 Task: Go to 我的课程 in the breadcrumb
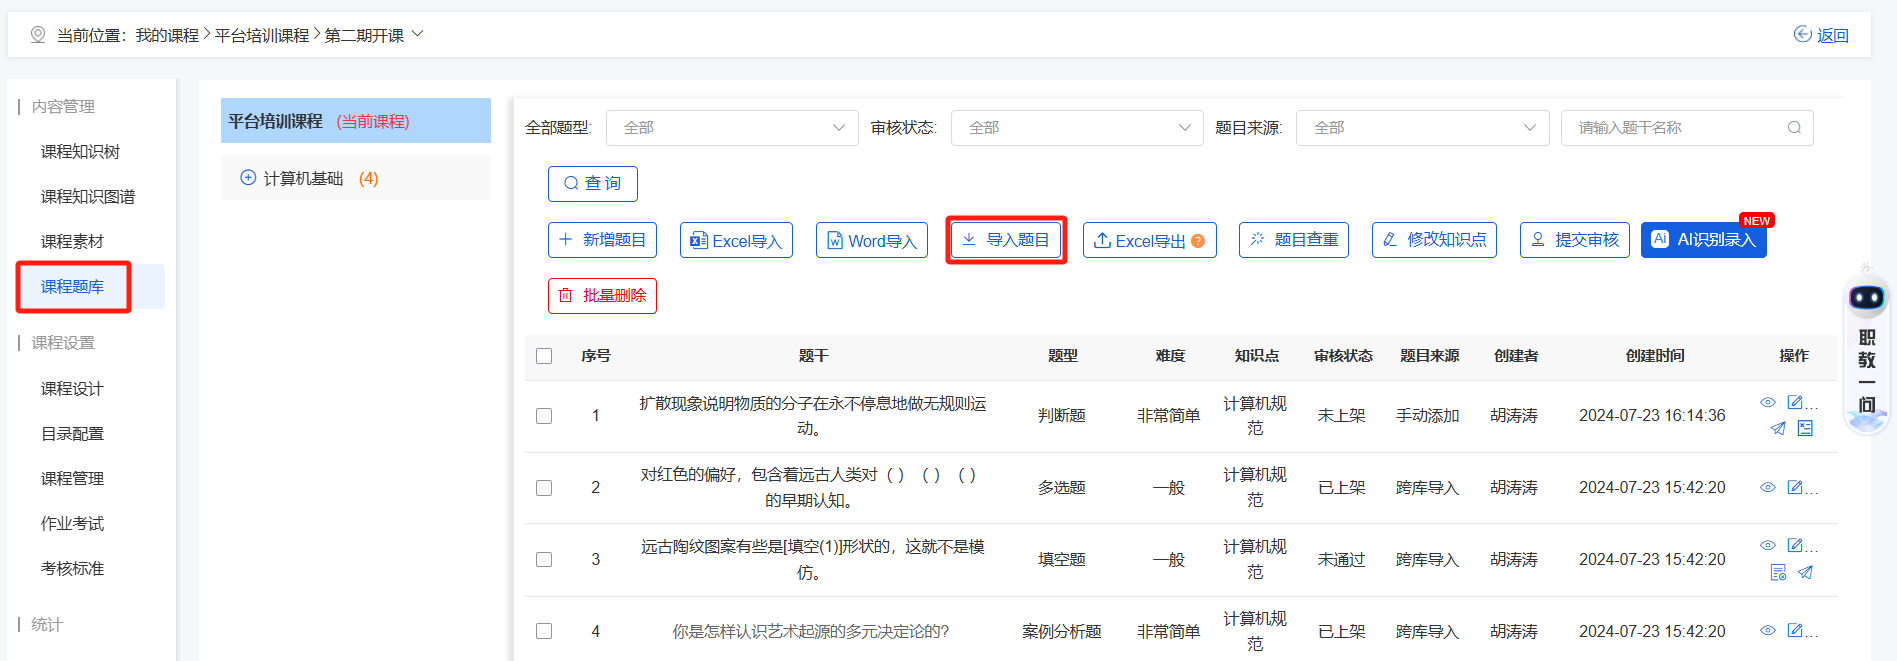(x=167, y=35)
